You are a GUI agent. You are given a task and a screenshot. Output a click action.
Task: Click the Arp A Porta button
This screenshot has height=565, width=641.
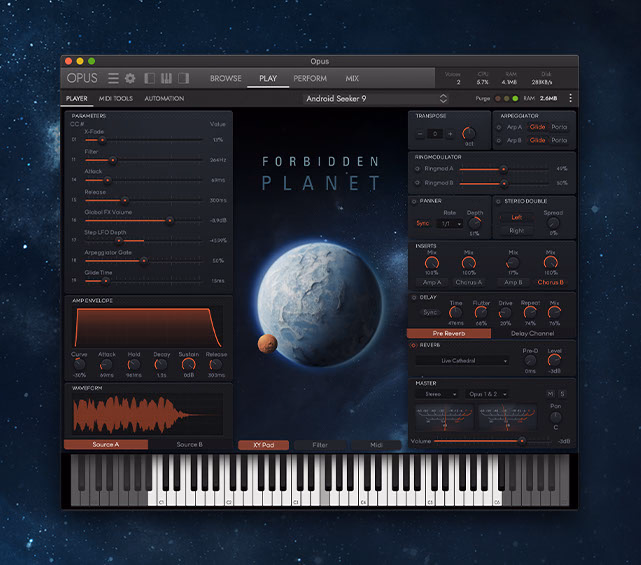tap(559, 127)
